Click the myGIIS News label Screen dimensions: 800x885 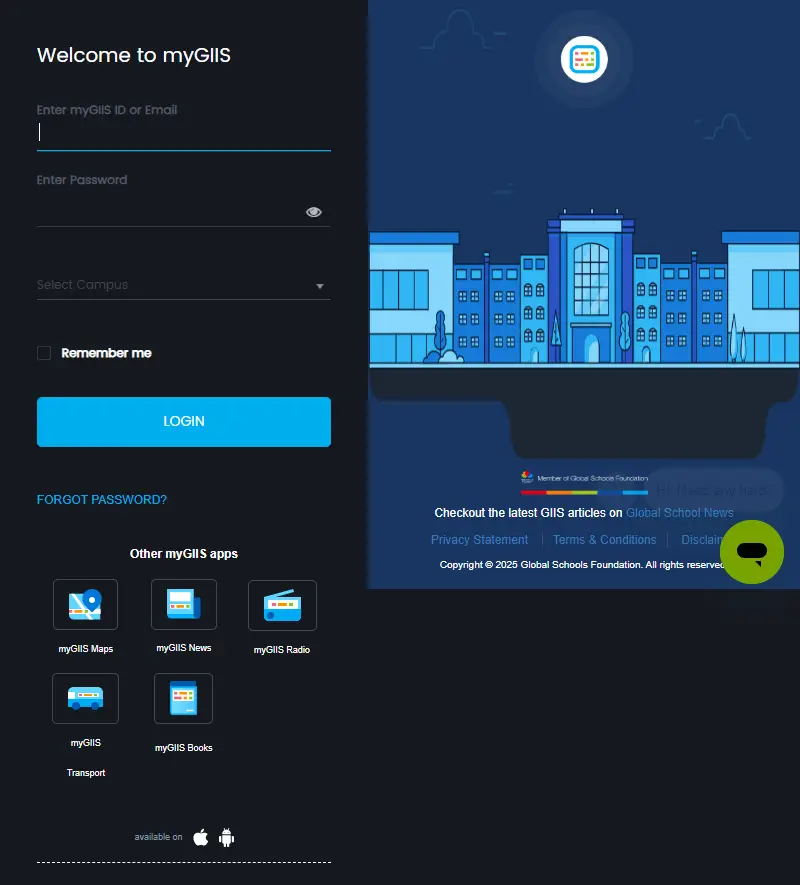[x=183, y=648]
